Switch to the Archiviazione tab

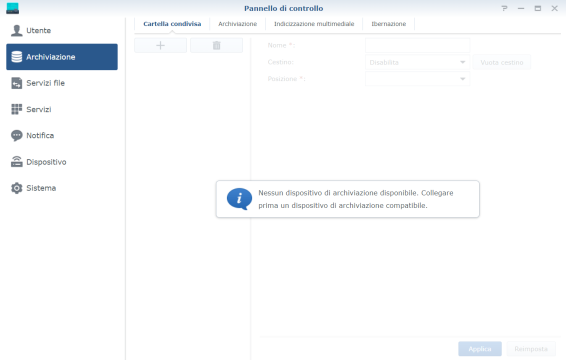[238, 24]
